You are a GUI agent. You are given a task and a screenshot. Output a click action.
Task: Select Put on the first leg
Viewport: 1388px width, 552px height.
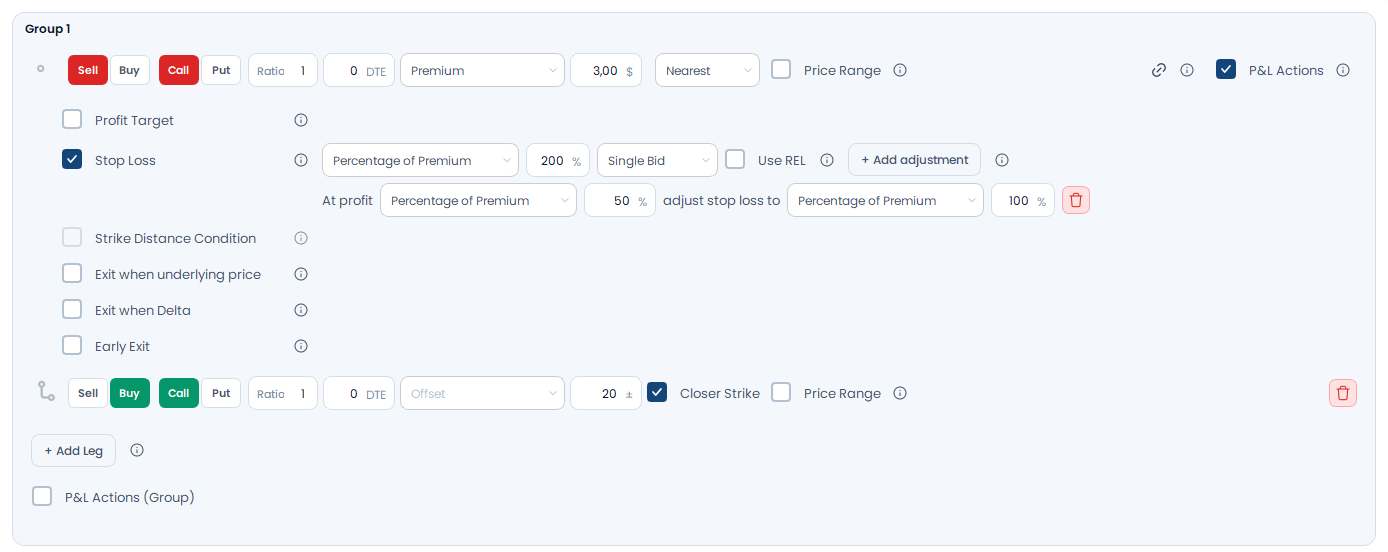[221, 70]
